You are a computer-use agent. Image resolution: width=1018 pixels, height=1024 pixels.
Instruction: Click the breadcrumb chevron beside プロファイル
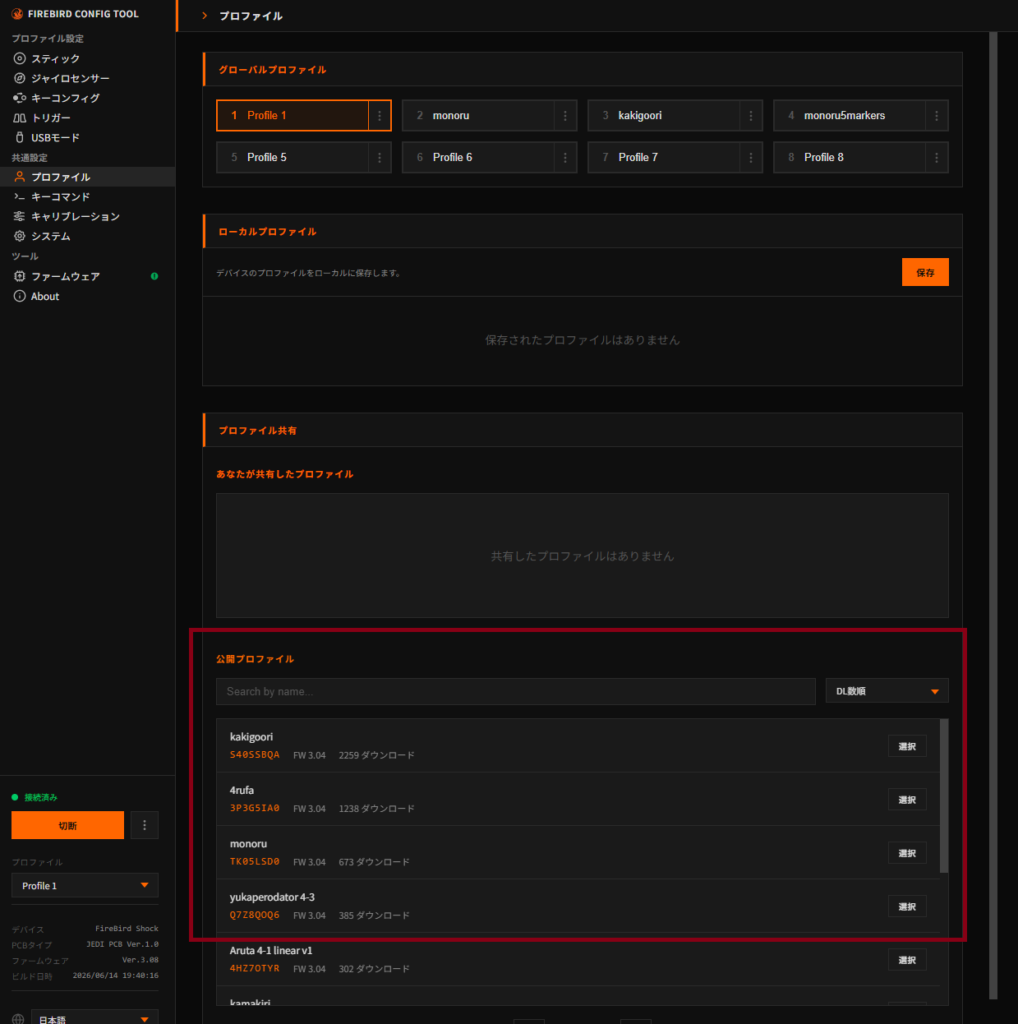(204, 16)
